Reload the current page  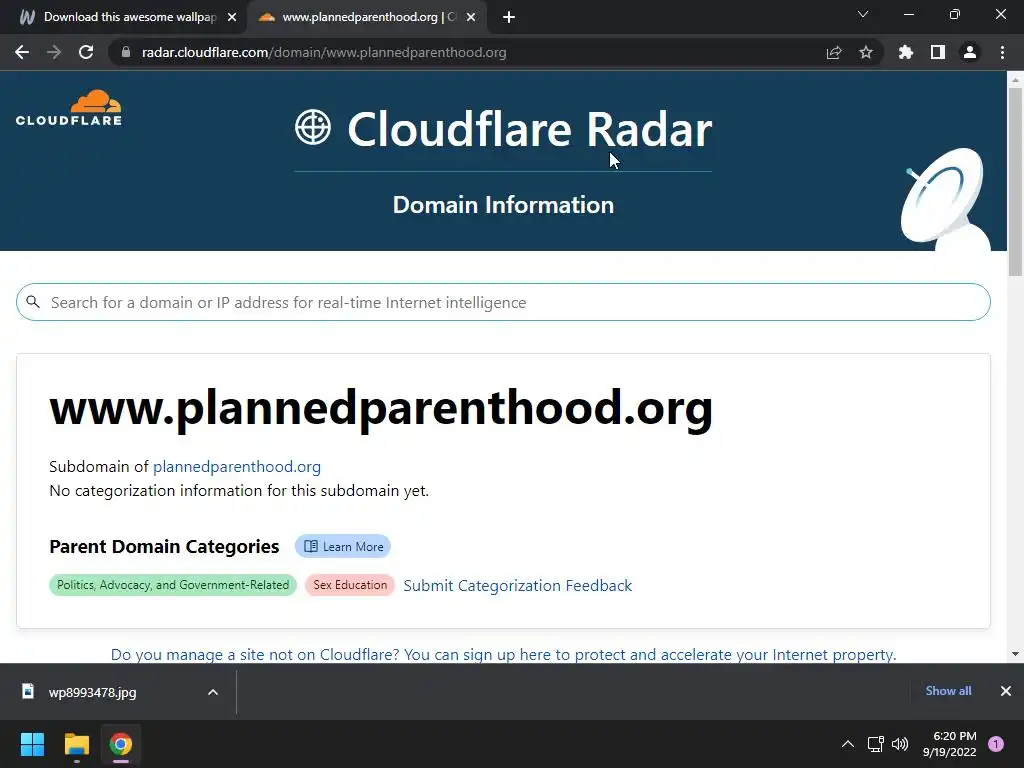pos(86,52)
